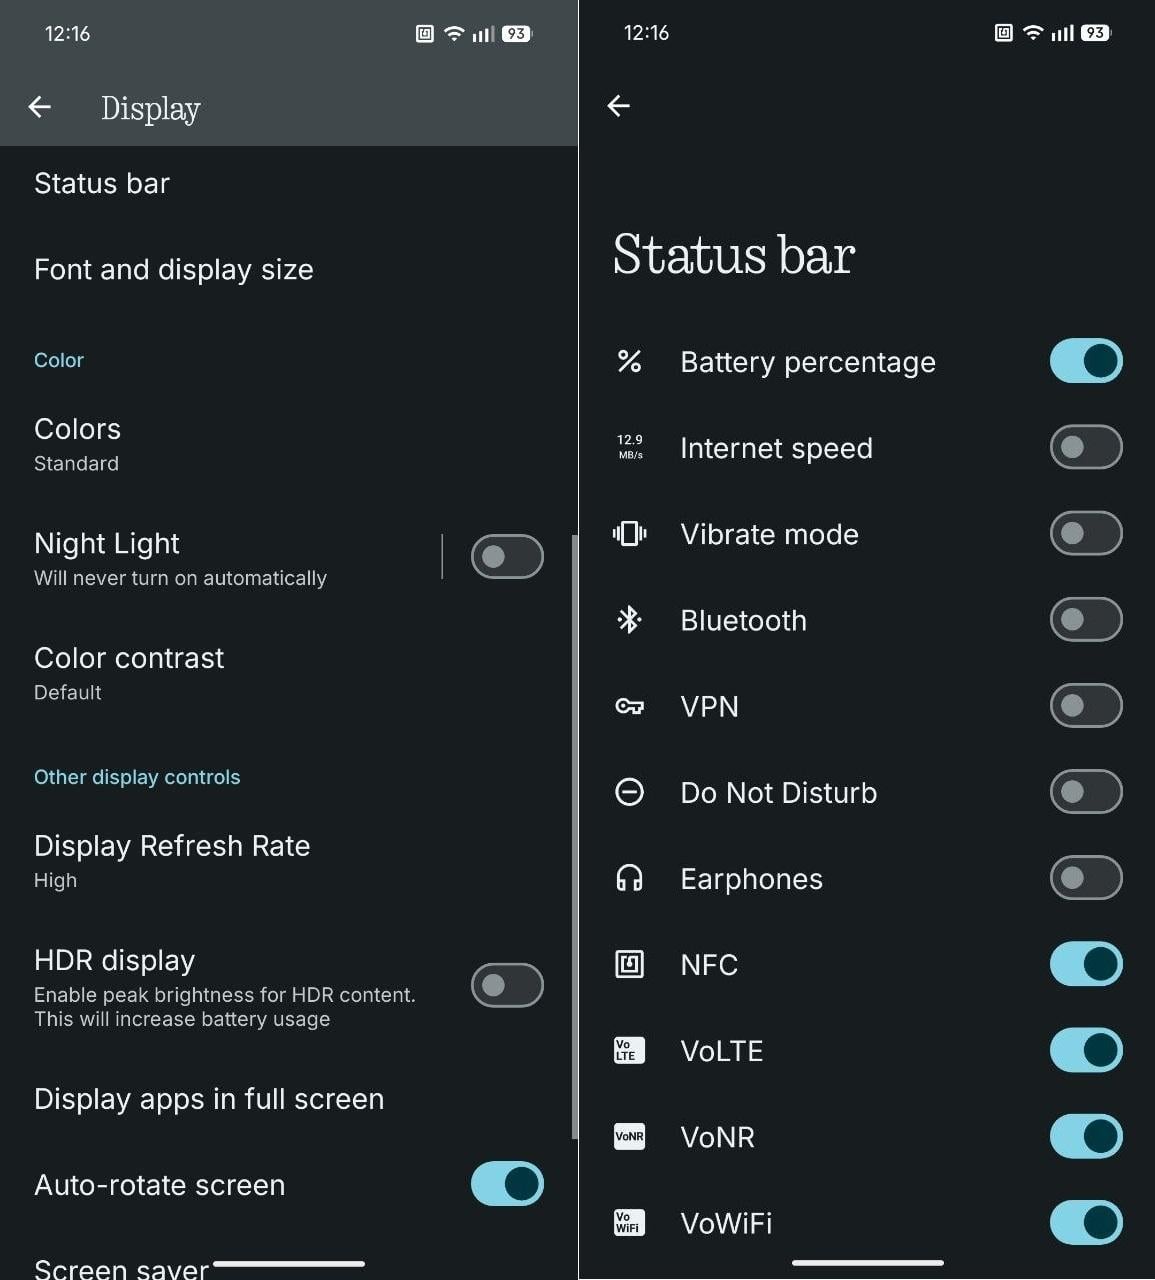Open the Status bar menu entry

pos(289,183)
